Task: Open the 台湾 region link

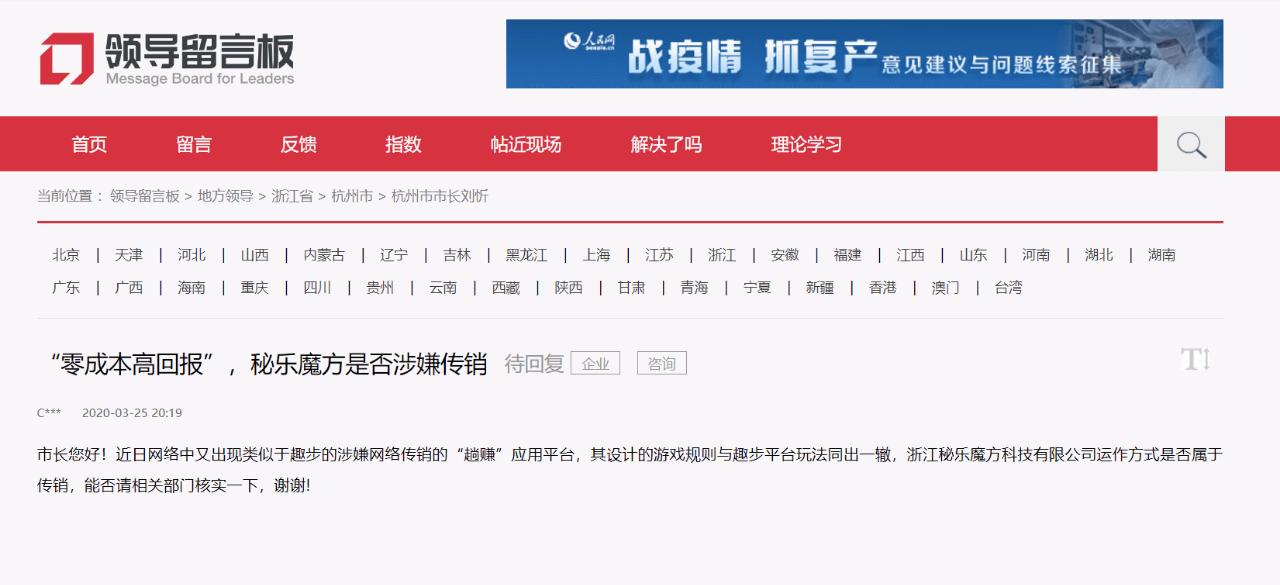Action: point(1008,288)
